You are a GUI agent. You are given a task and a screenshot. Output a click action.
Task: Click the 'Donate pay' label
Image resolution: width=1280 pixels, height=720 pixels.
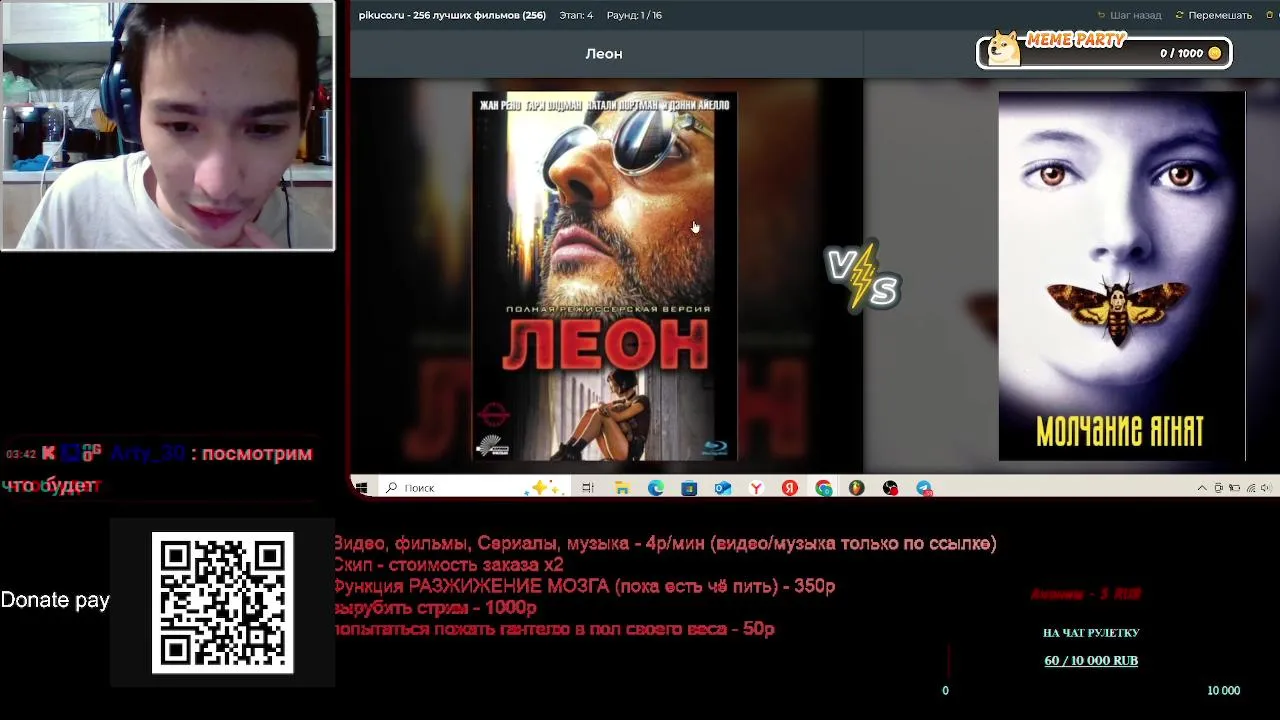pos(55,600)
